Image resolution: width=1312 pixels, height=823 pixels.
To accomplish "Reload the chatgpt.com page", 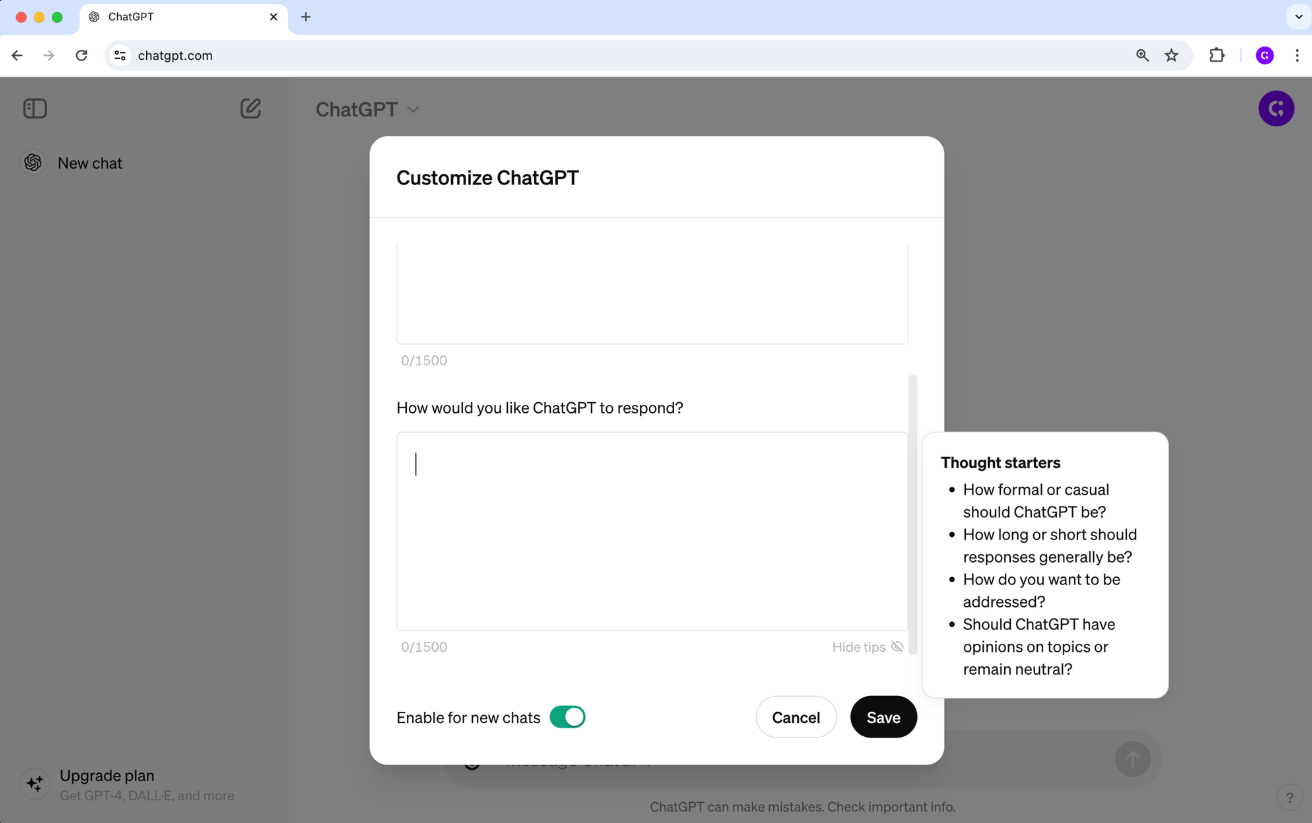I will click(82, 56).
